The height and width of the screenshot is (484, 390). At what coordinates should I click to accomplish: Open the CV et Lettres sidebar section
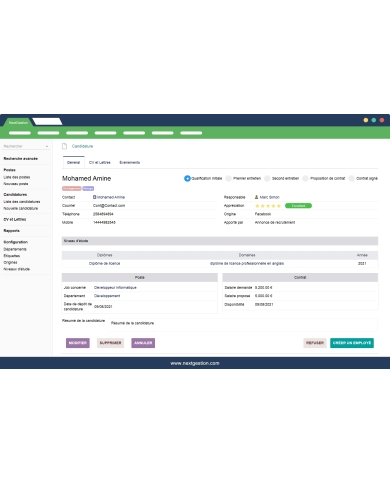(x=15, y=219)
